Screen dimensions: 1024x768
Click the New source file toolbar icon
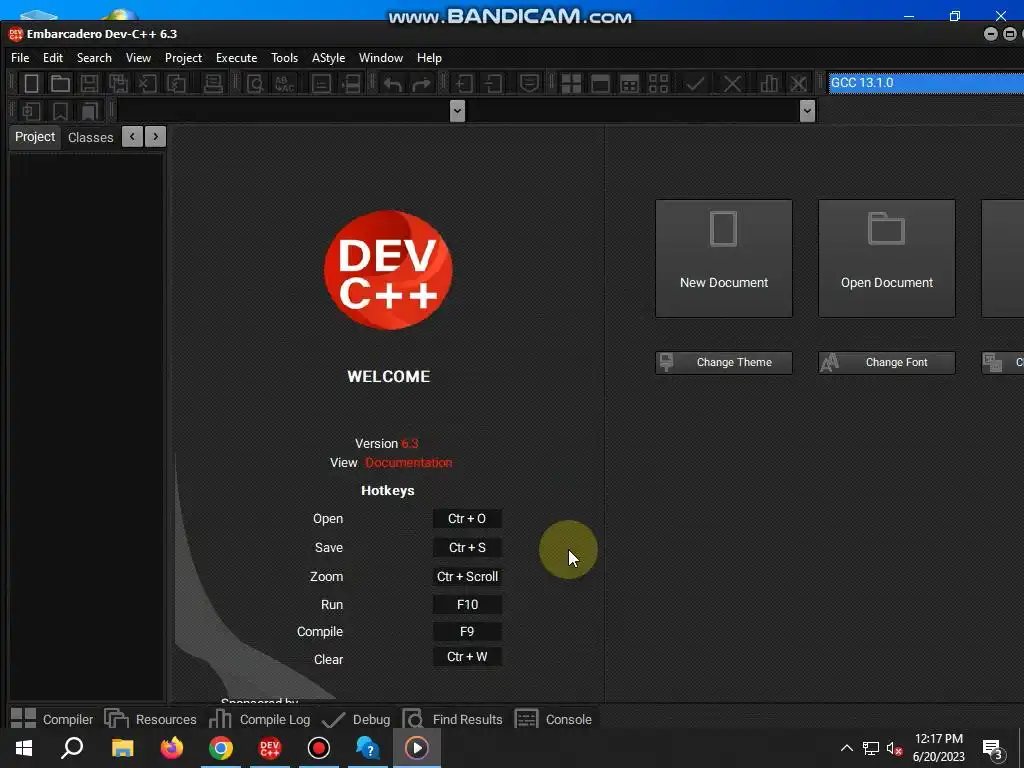pyautogui.click(x=31, y=83)
